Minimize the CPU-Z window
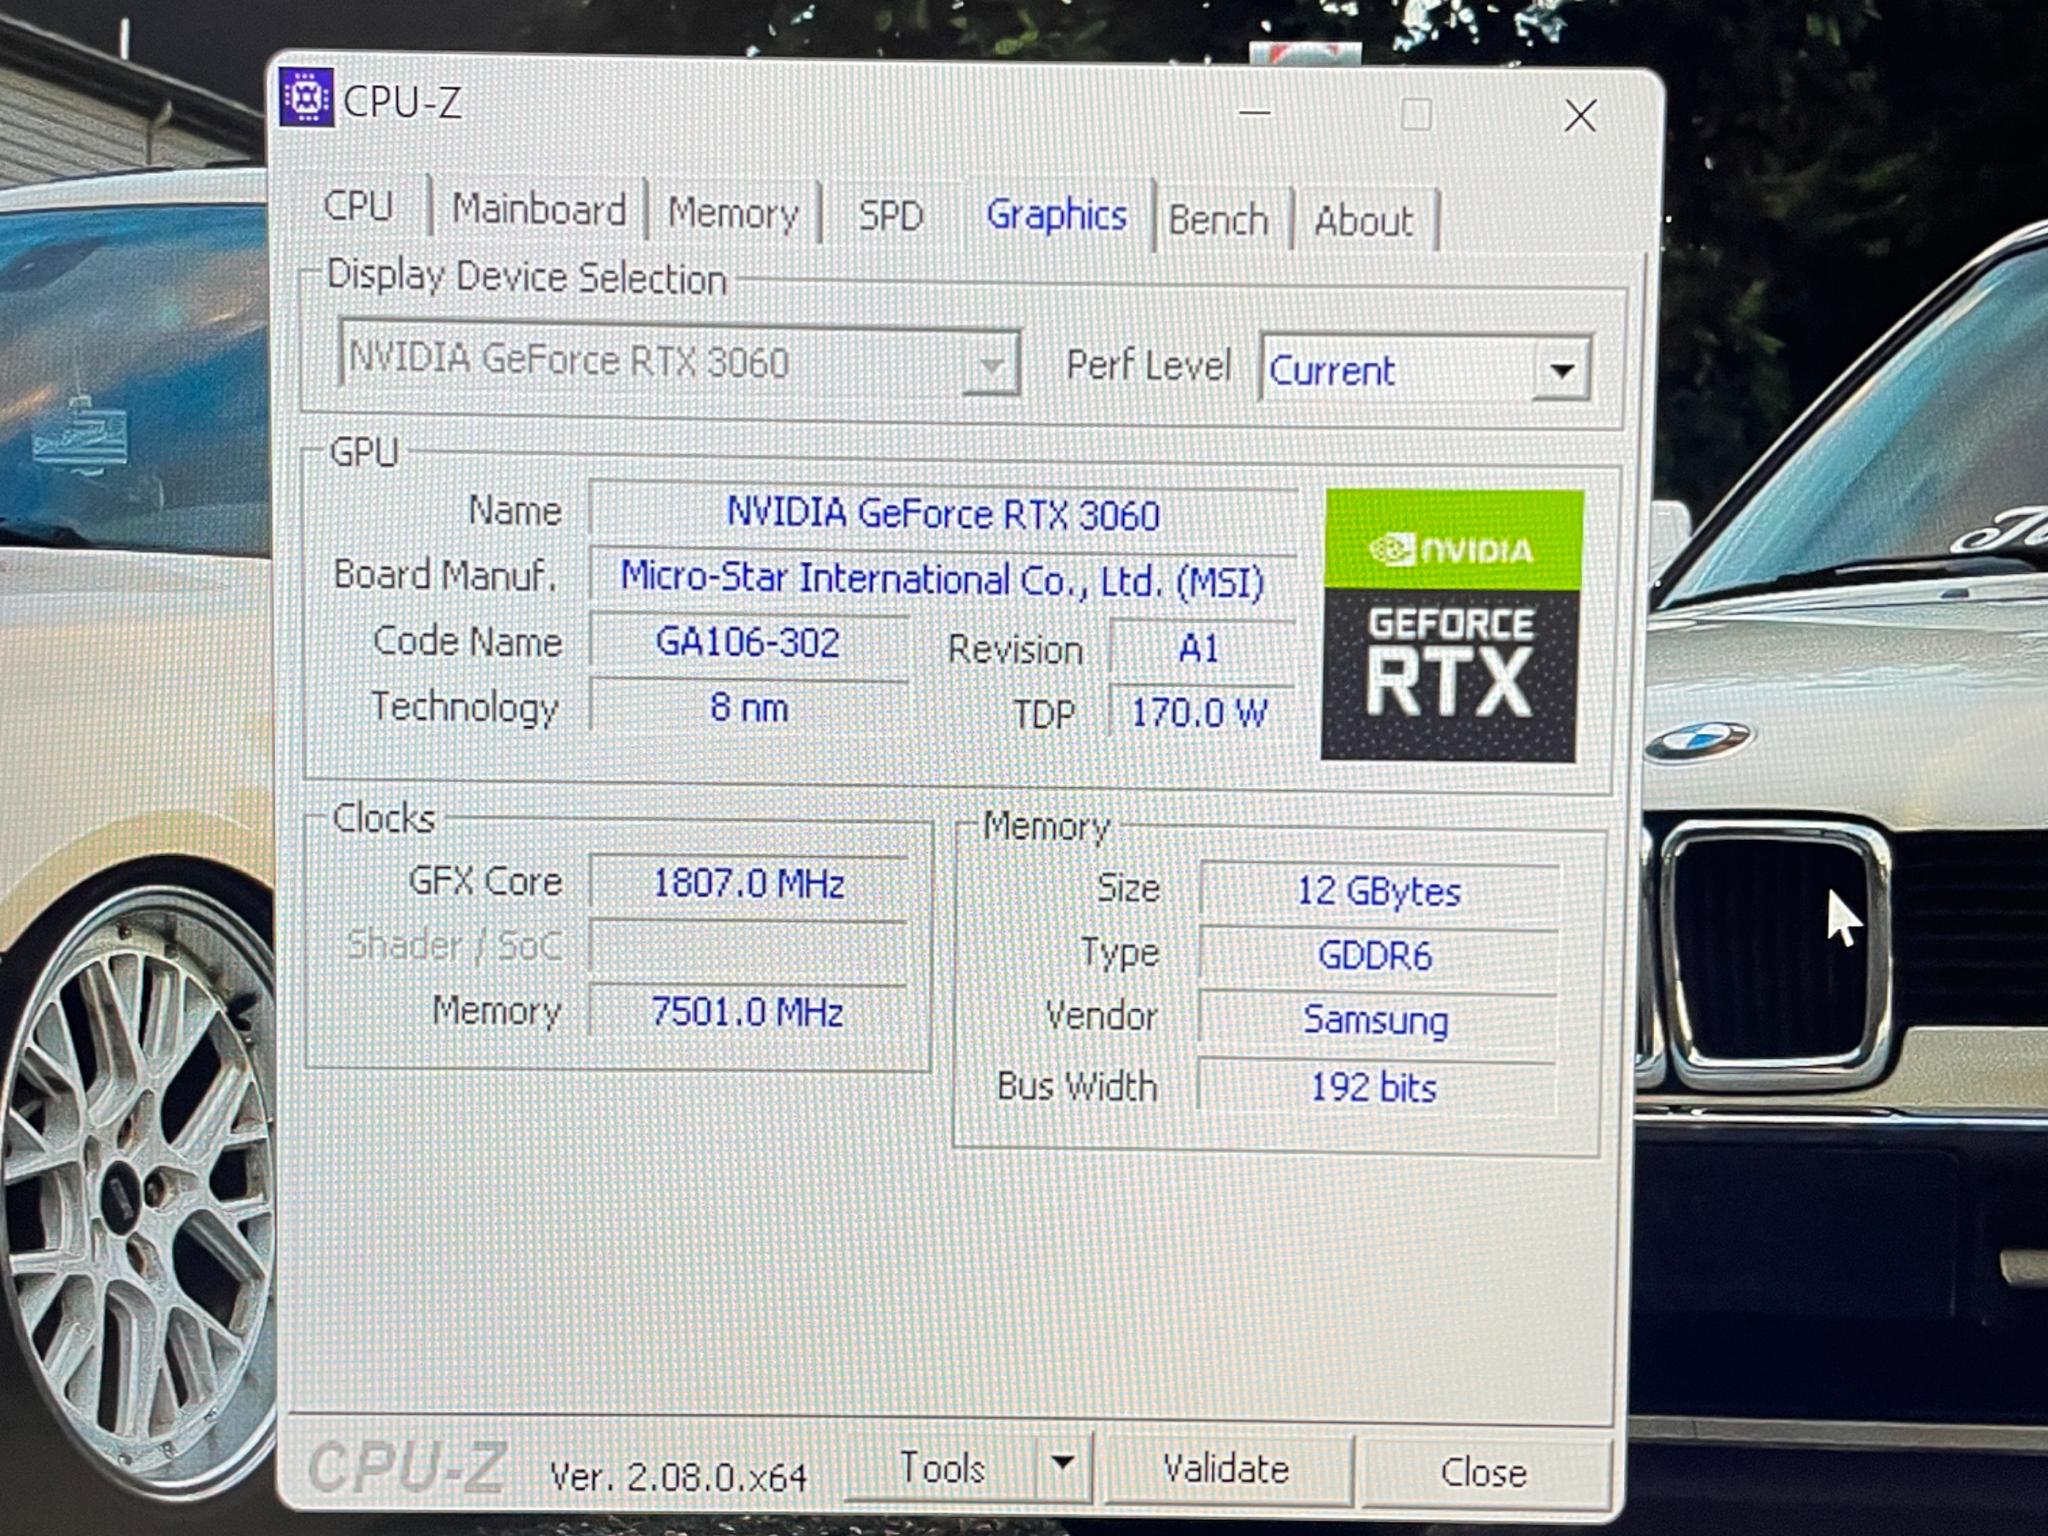Screen dimensions: 2048x1536 1255,112
